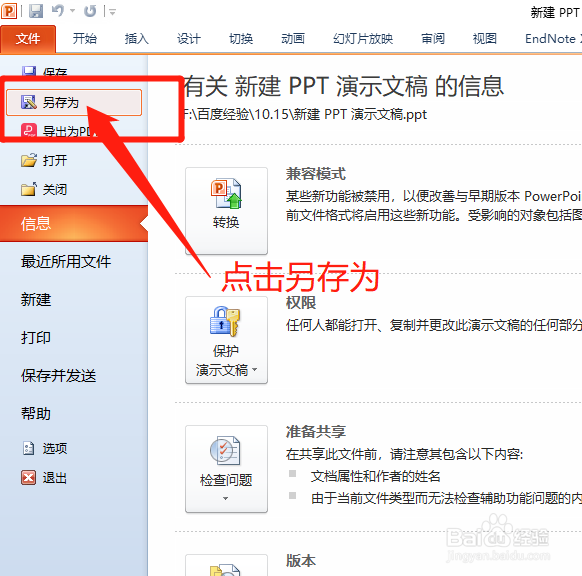Switch to the 审阅 ribbon tab

pos(433,39)
